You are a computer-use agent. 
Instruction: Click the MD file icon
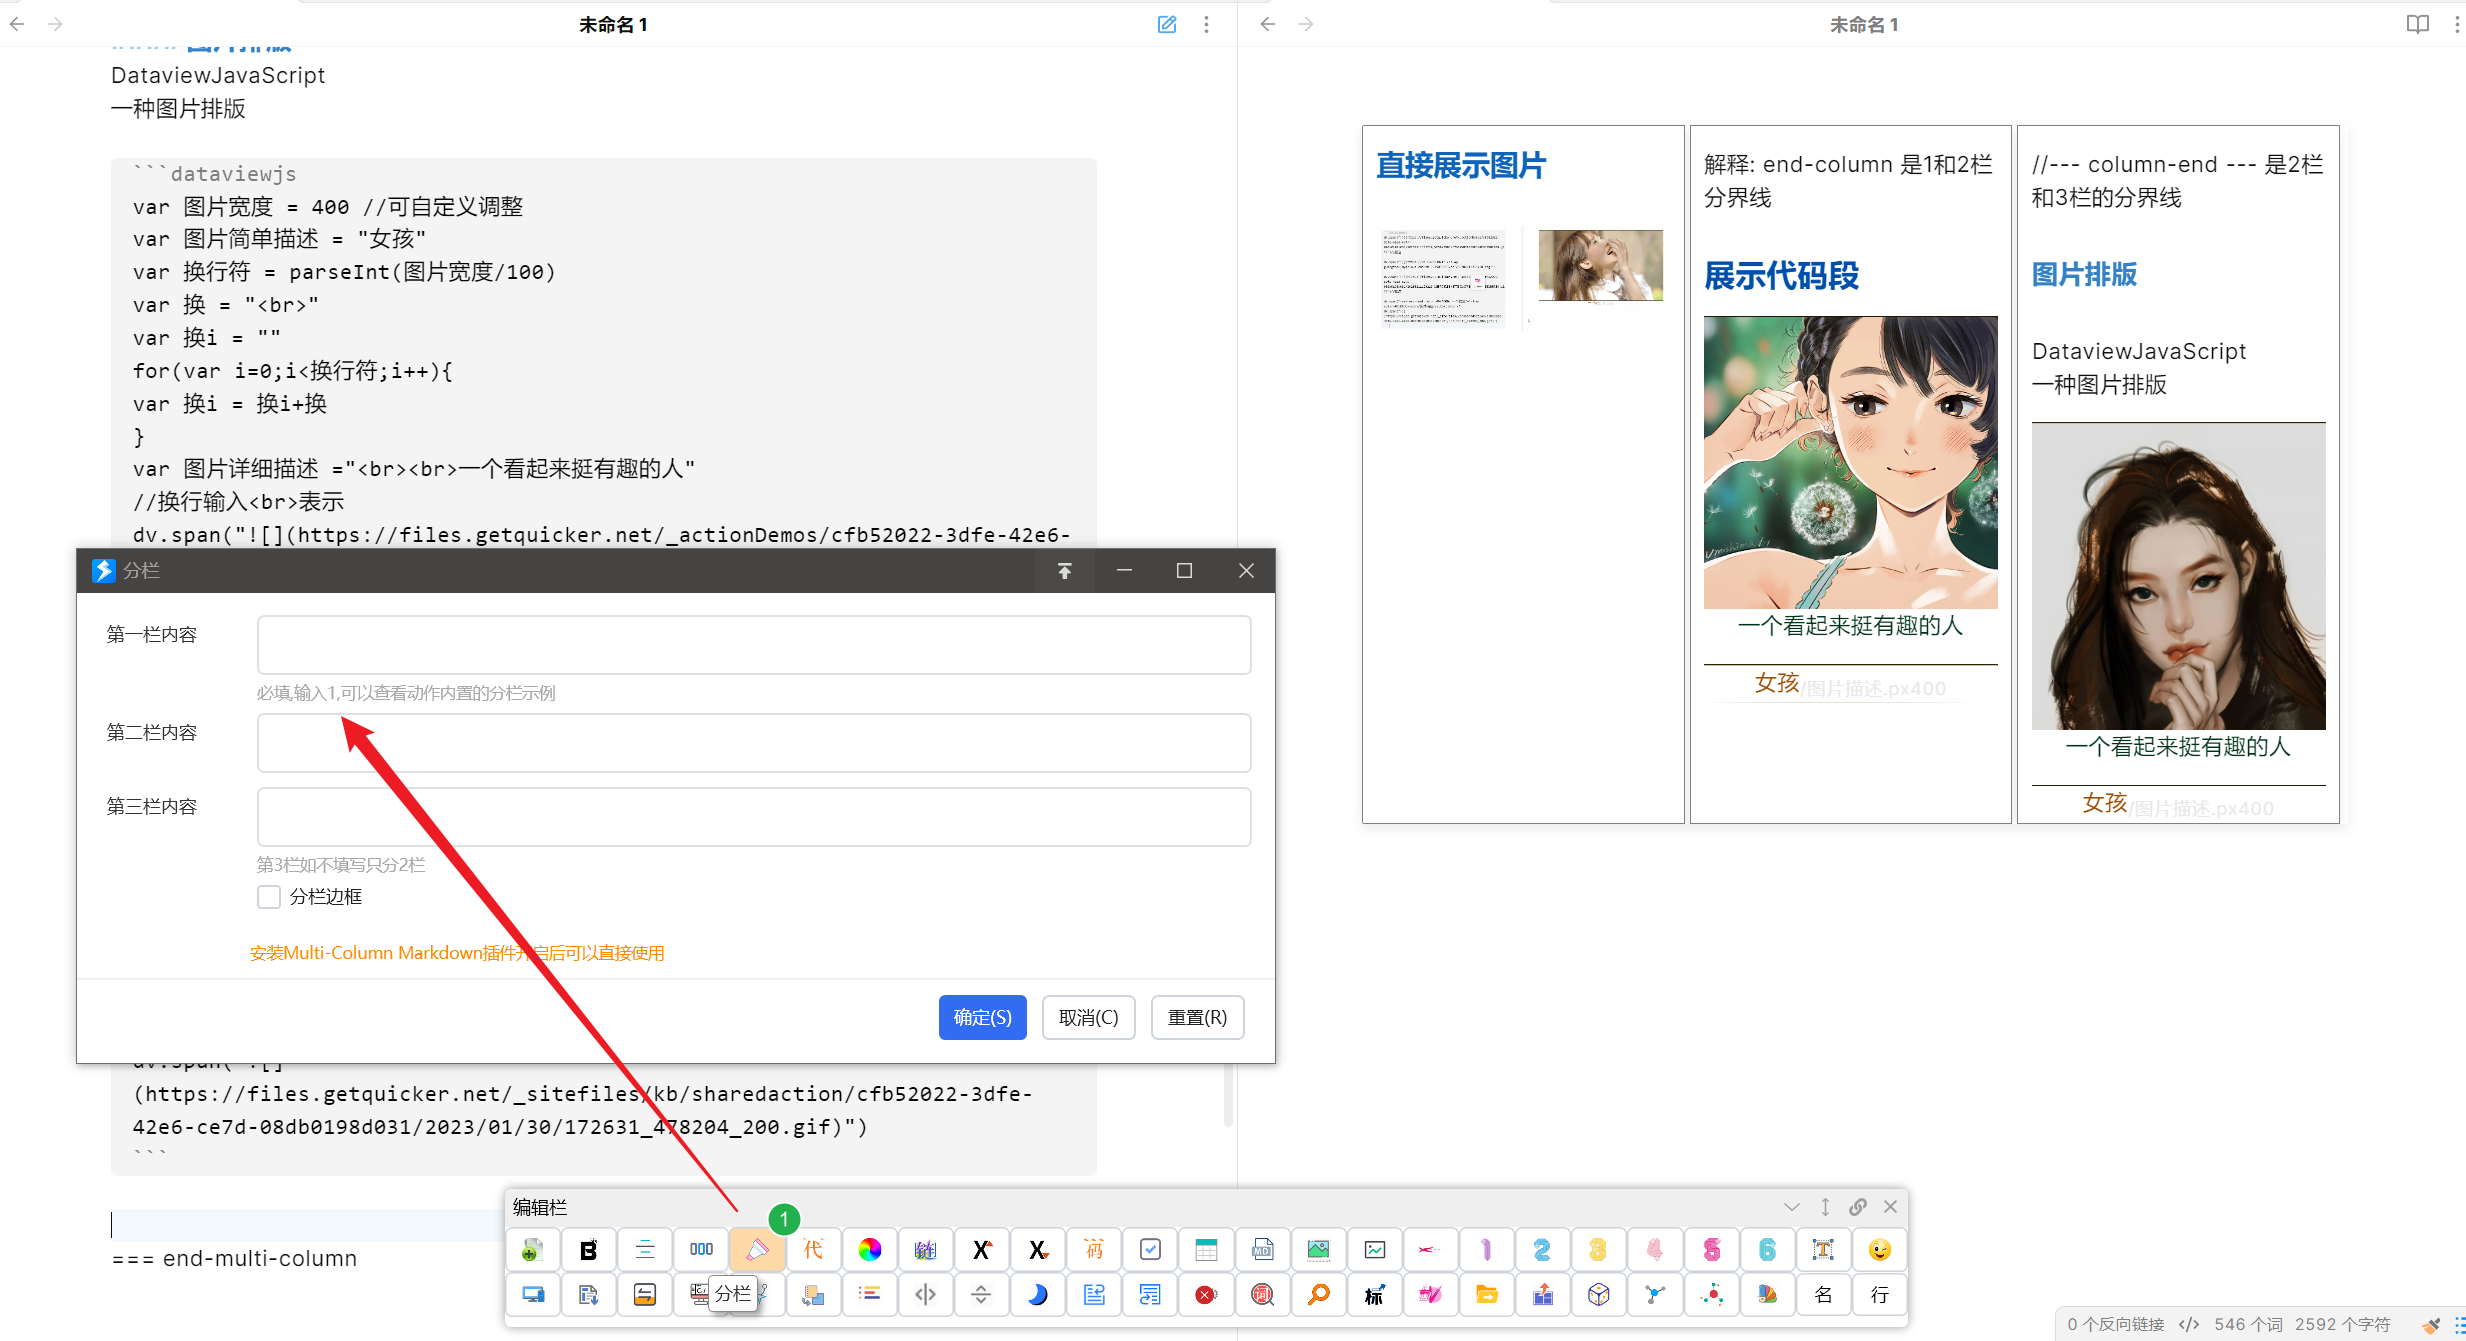tap(1263, 1250)
